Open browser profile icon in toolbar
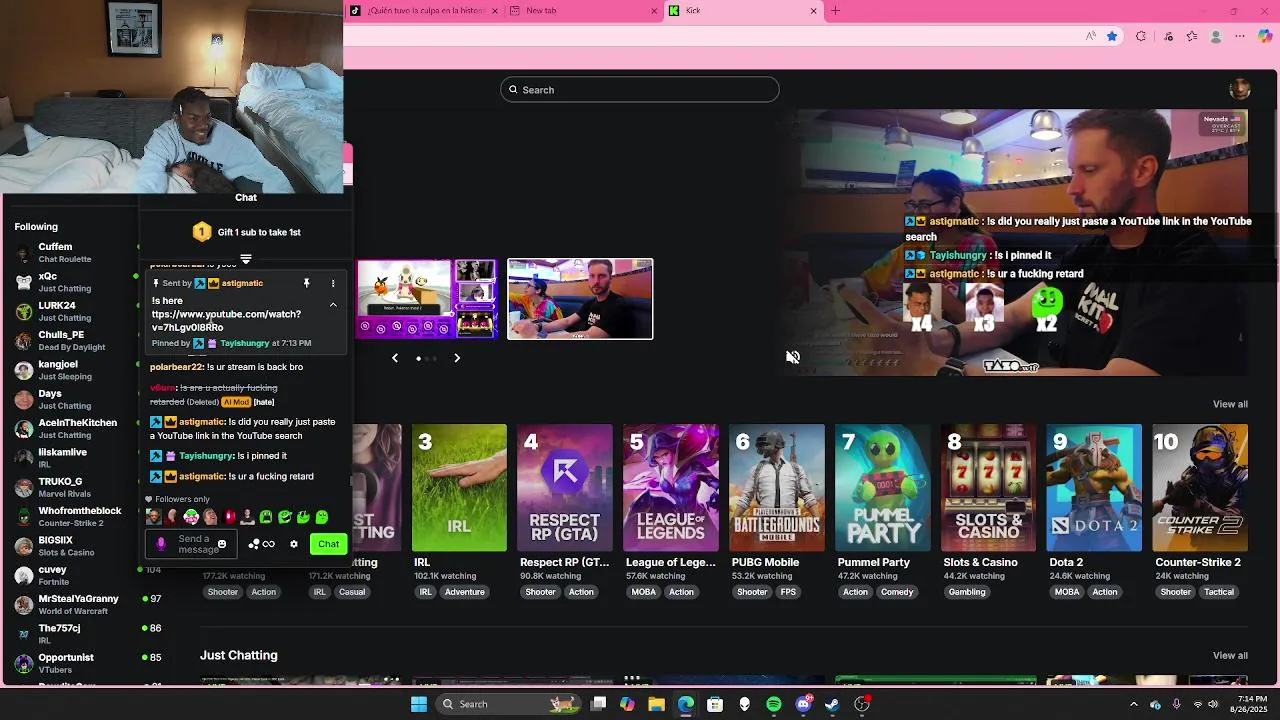 [x=1216, y=37]
